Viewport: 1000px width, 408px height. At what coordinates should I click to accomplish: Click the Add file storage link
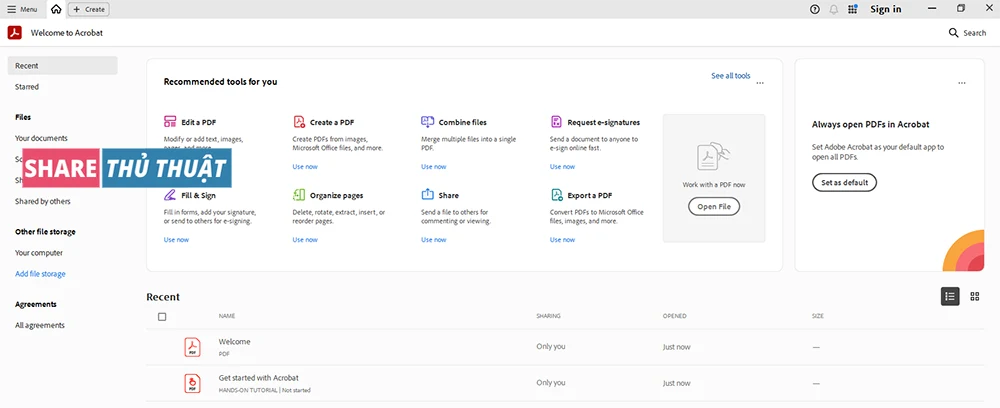click(x=40, y=274)
